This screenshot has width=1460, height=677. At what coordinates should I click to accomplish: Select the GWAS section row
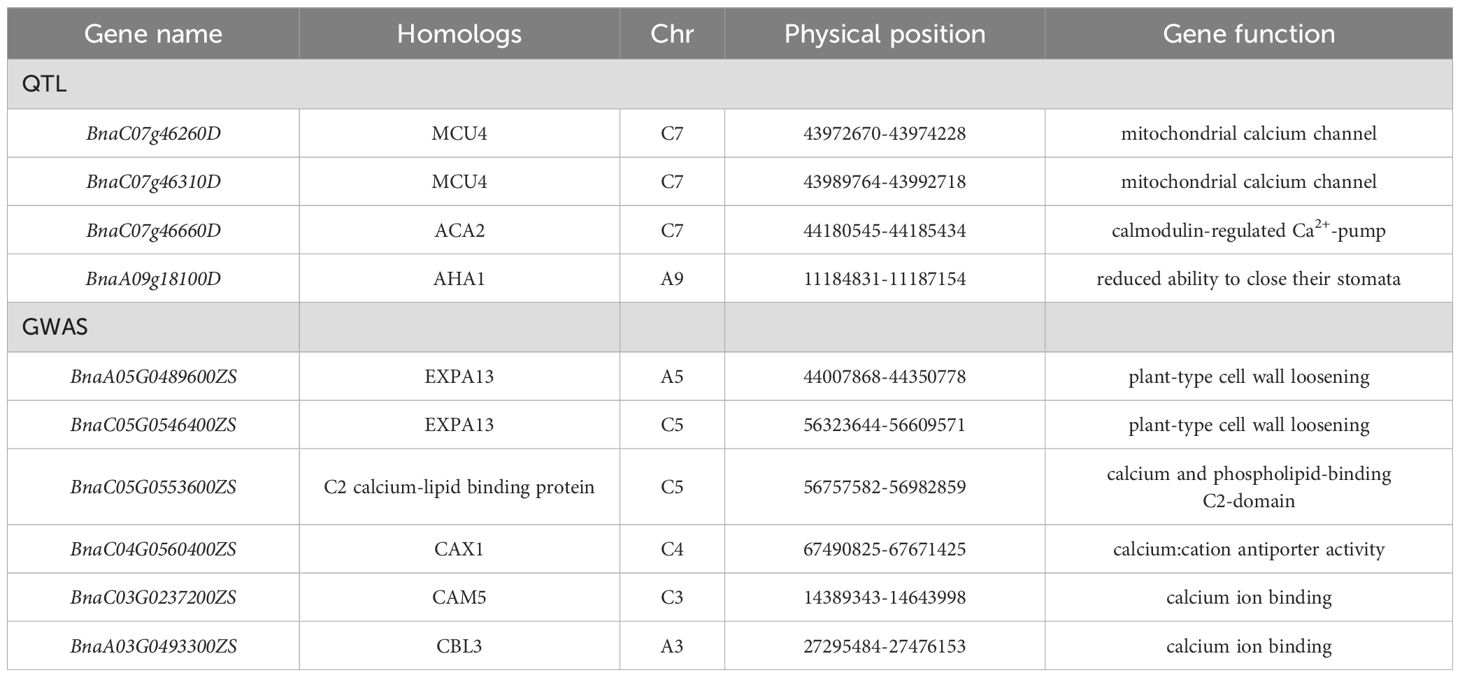pos(730,327)
